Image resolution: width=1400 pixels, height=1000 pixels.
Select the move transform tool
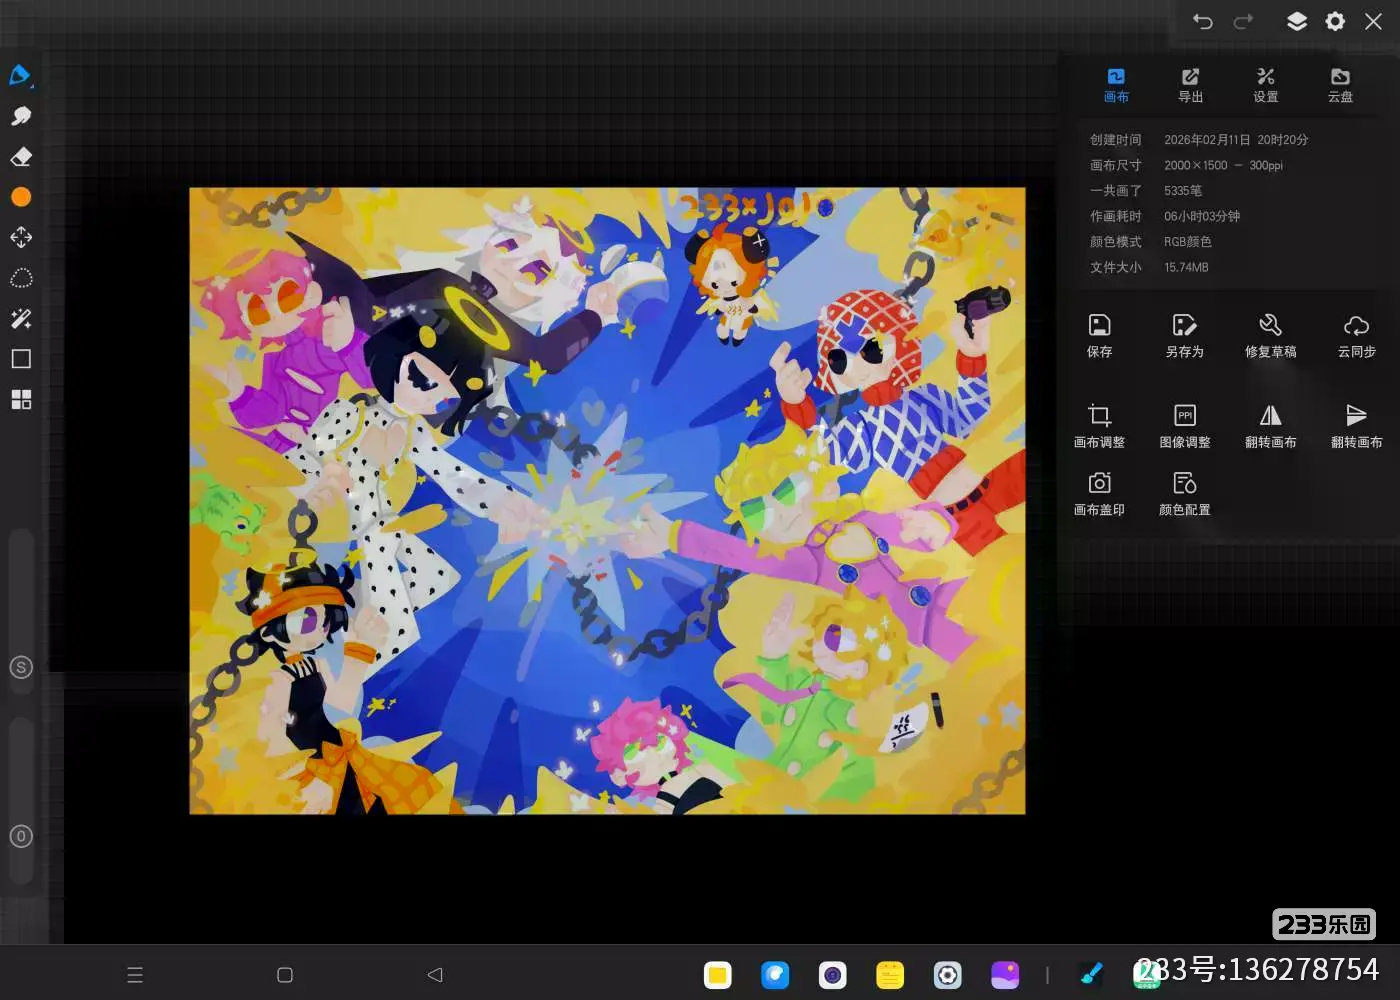(20, 238)
